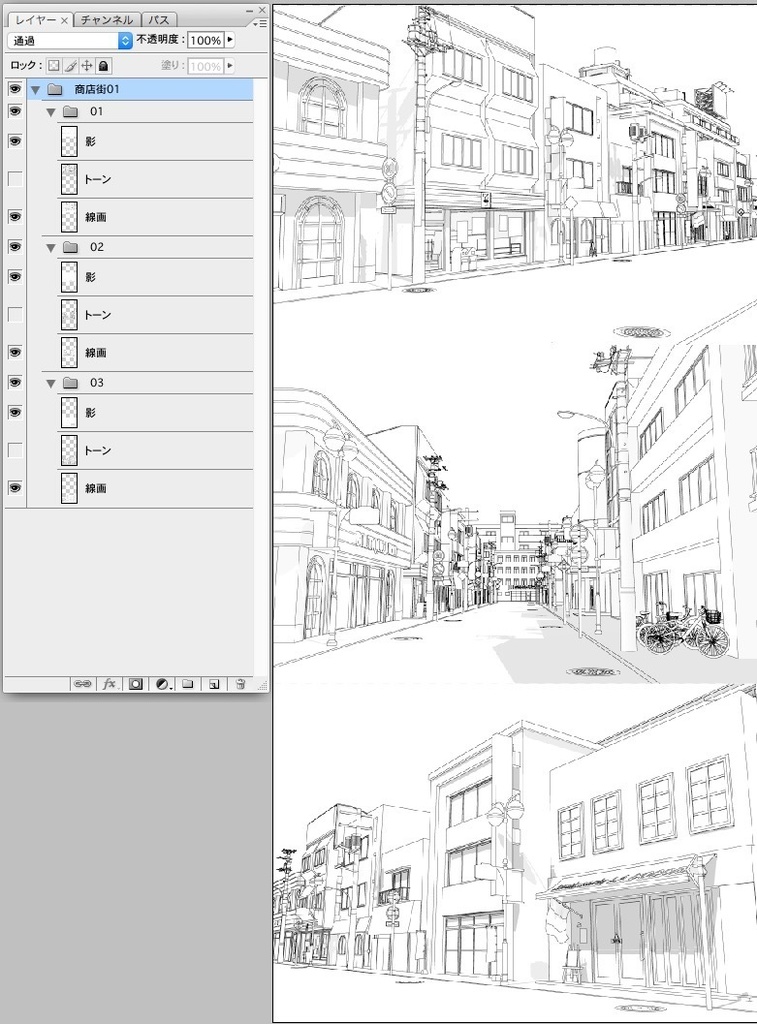757x1024 pixels.
Task: Select the 線画 layer thumbnail in group 02
Action: point(69,353)
